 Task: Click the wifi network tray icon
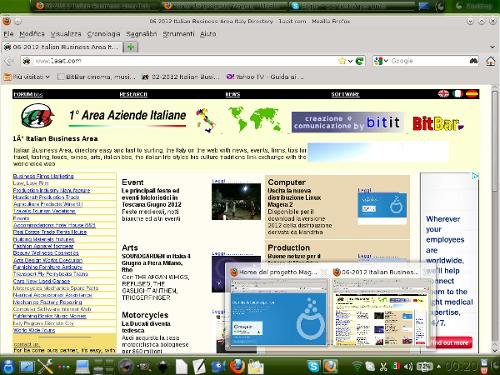pyautogui.click(x=357, y=367)
